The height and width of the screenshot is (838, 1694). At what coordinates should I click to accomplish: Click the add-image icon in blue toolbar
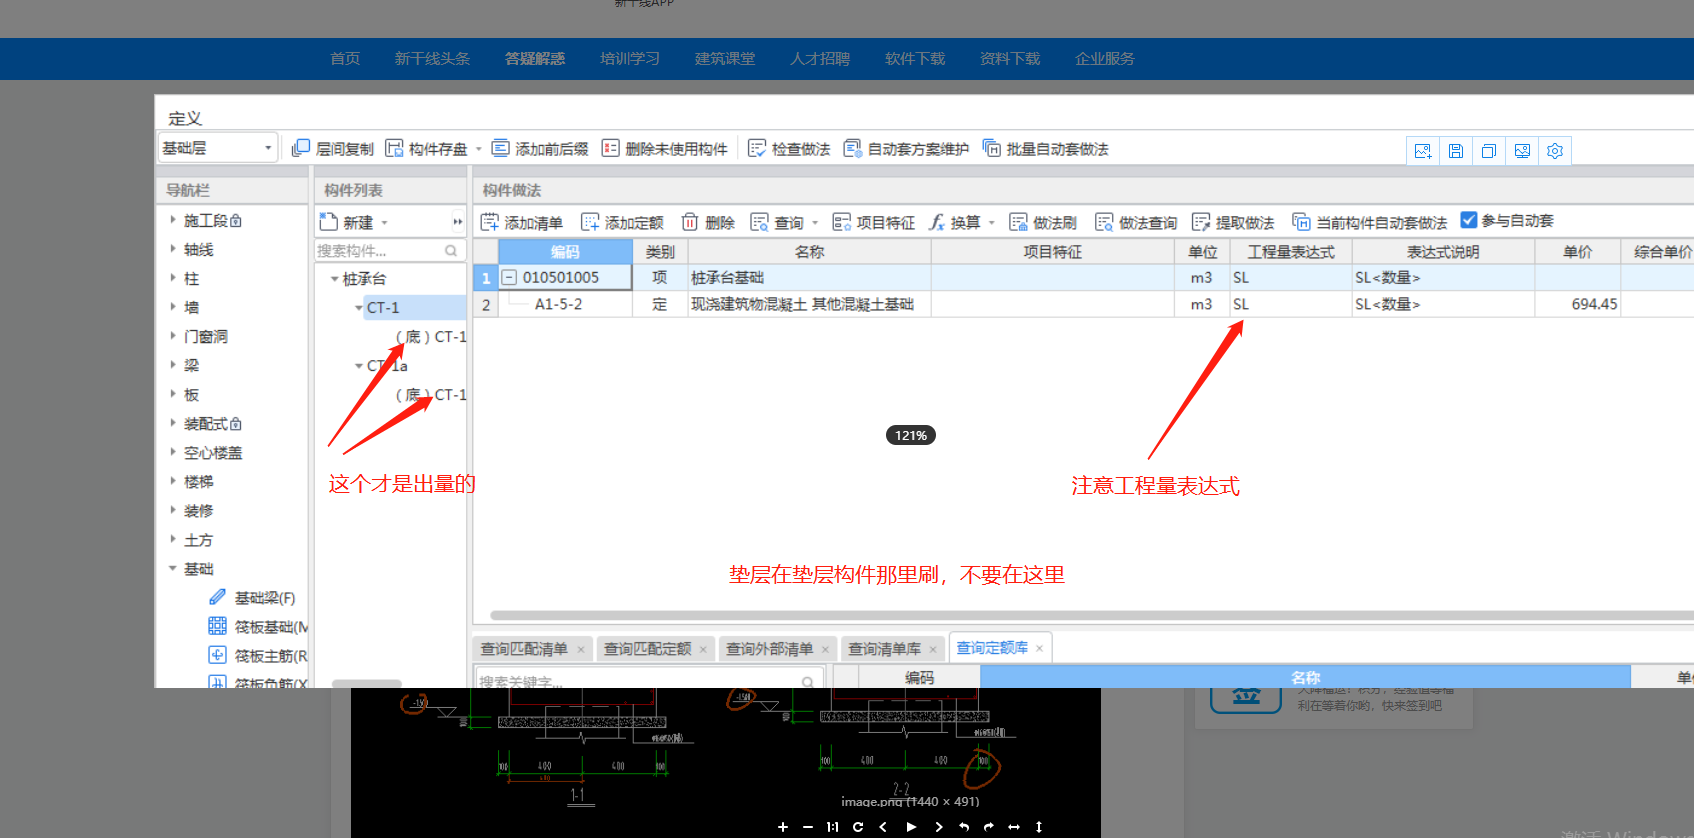tap(1423, 151)
